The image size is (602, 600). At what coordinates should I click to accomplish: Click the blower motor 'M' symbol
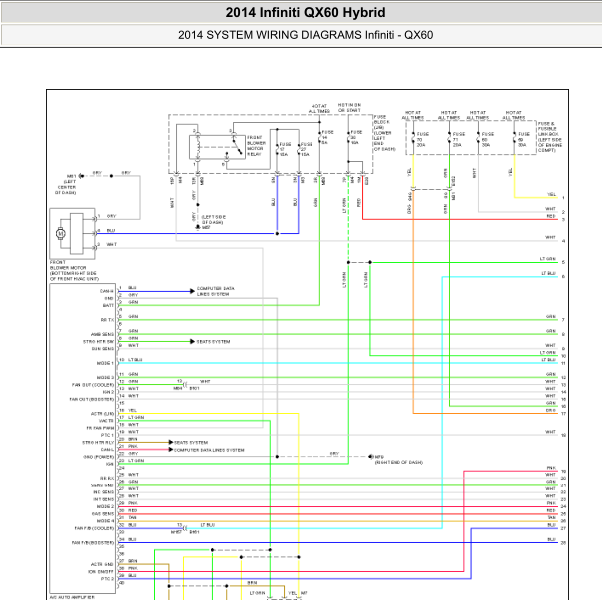(x=60, y=233)
